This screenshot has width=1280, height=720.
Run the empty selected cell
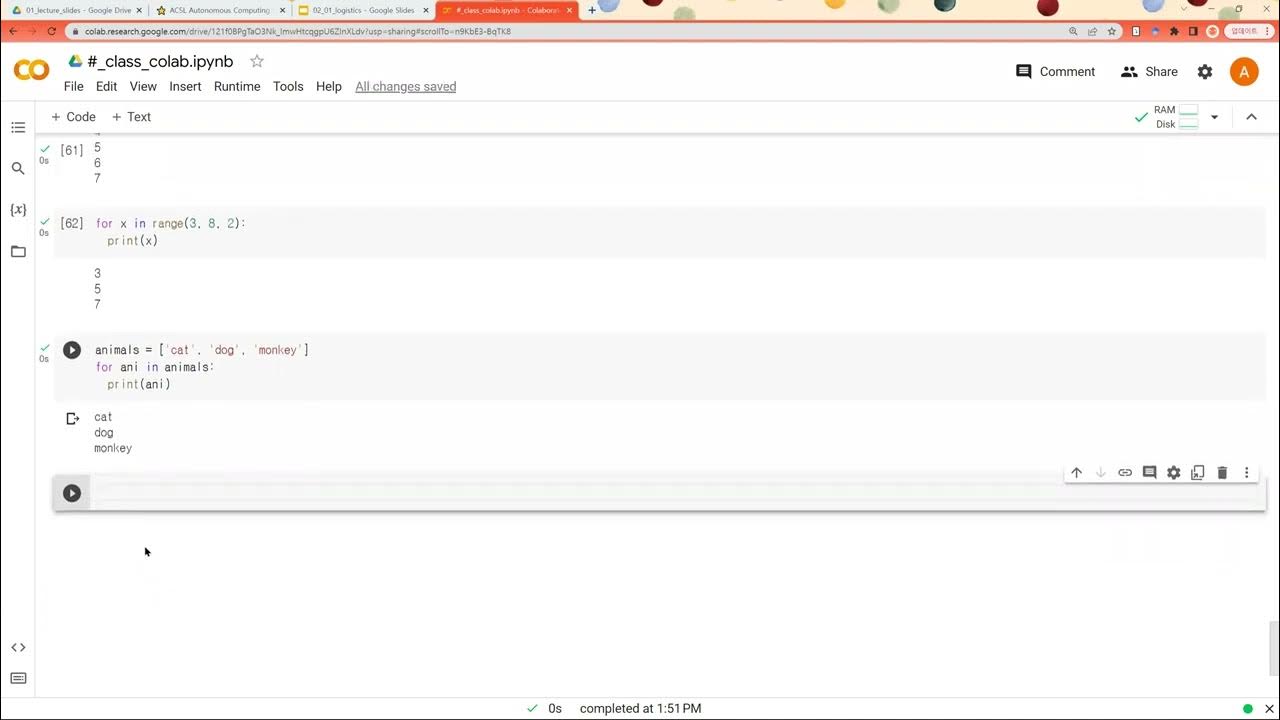72,493
